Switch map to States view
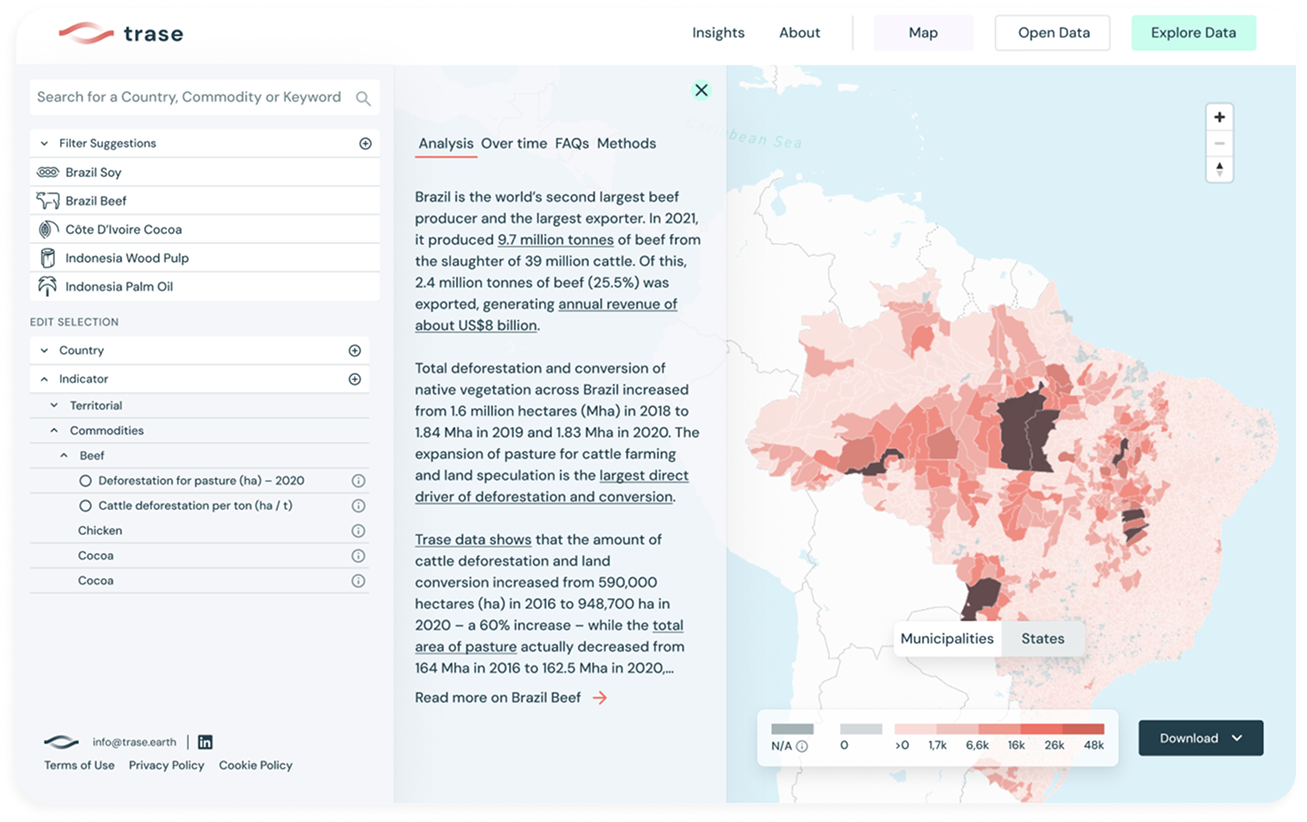This screenshot has width=1307, height=822. coord(1043,639)
